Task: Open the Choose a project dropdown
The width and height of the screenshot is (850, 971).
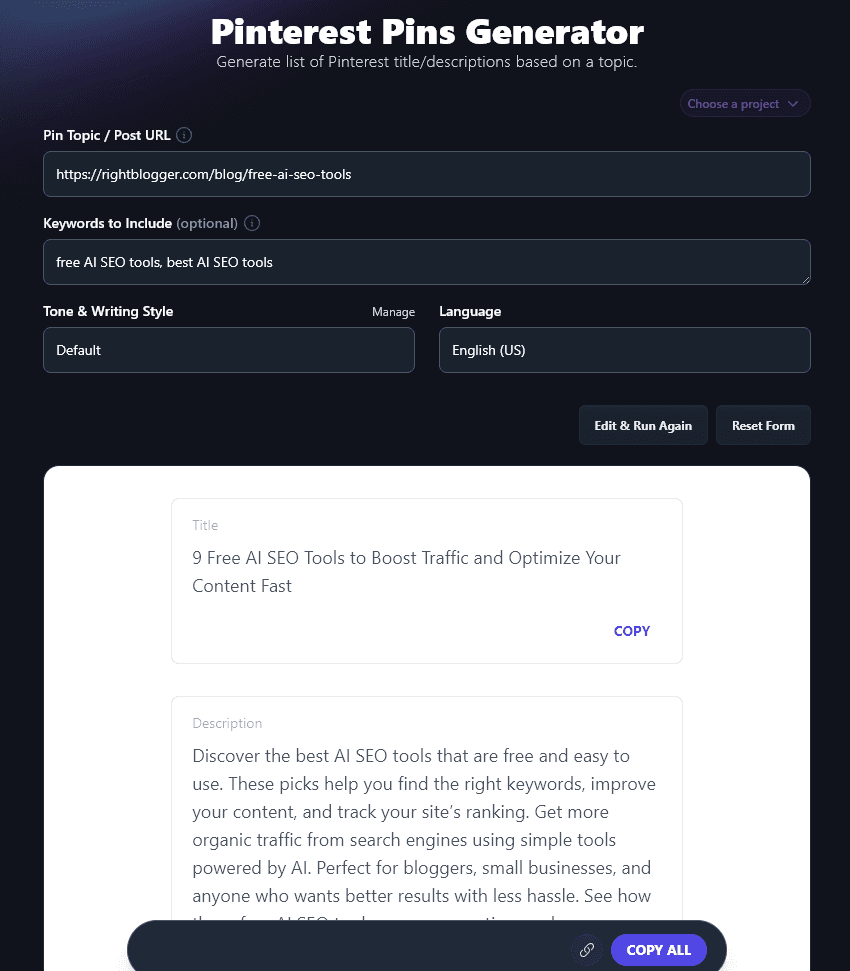Action: (x=744, y=104)
